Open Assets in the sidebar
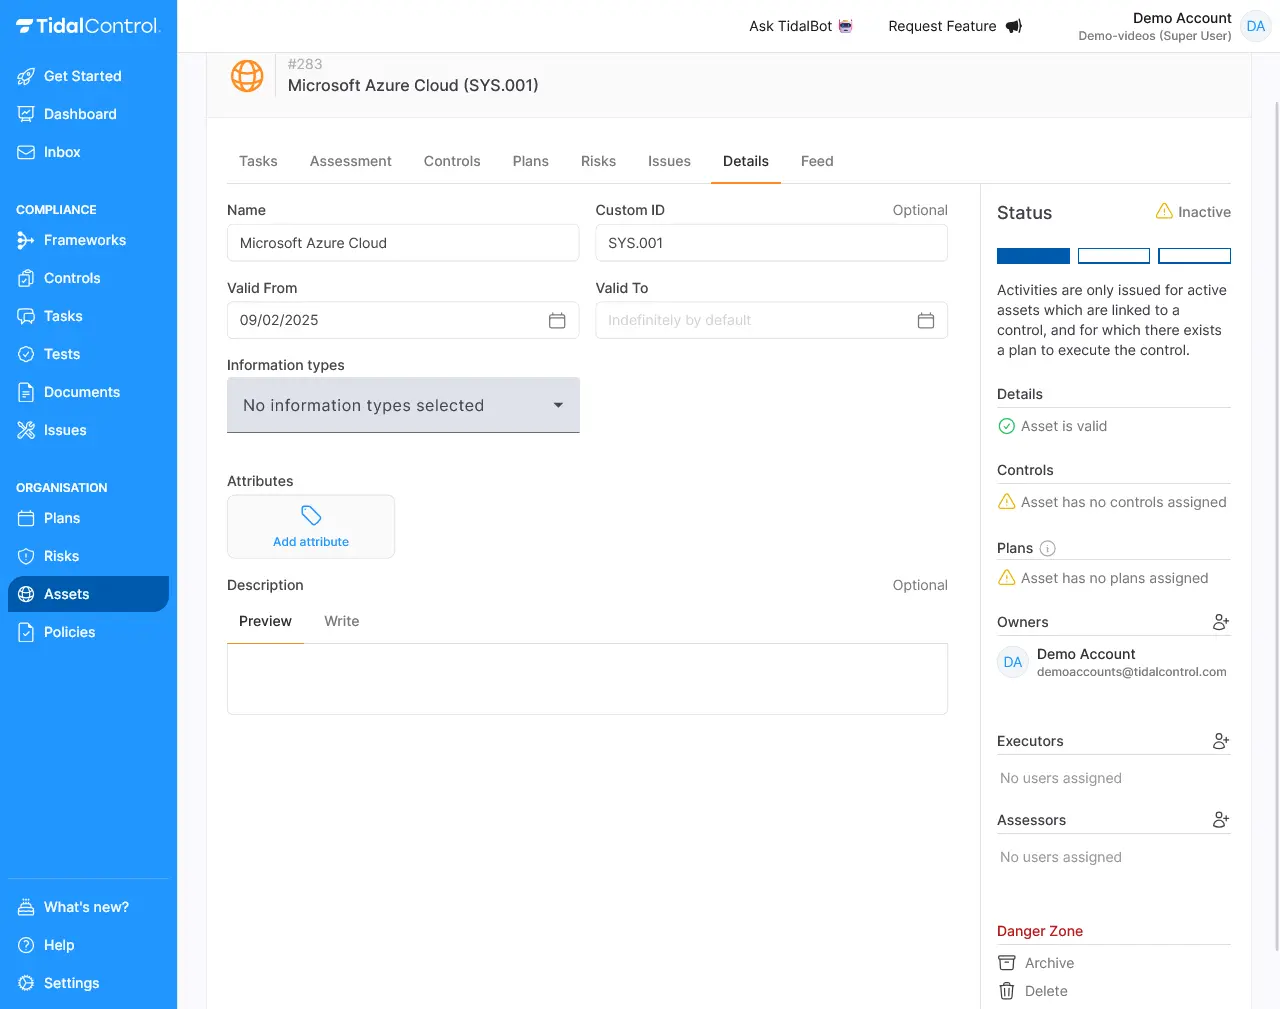 click(x=88, y=594)
